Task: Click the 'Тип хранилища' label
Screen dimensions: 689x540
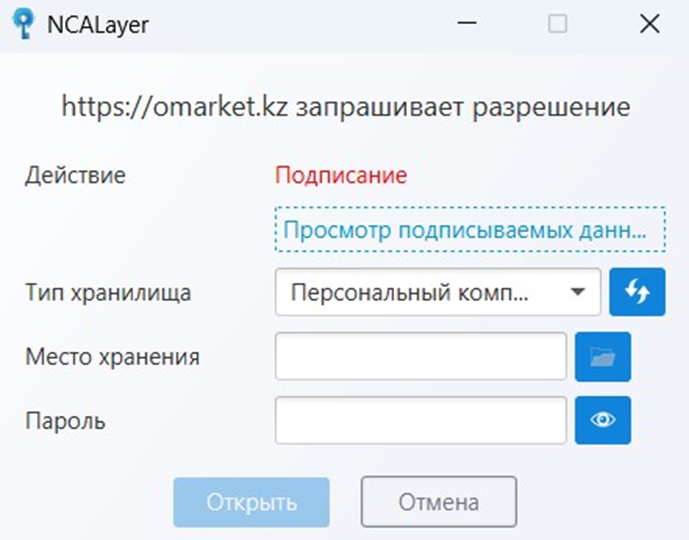Action: pos(107,293)
